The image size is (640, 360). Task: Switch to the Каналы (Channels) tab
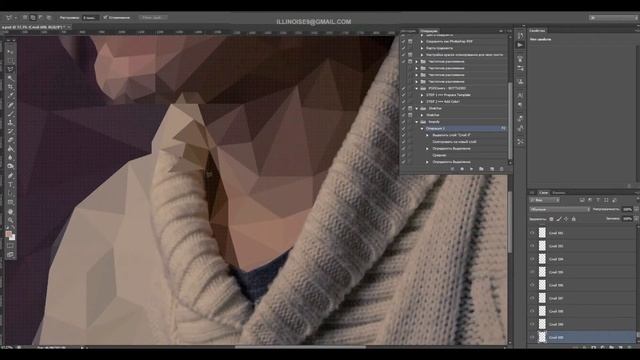point(558,193)
